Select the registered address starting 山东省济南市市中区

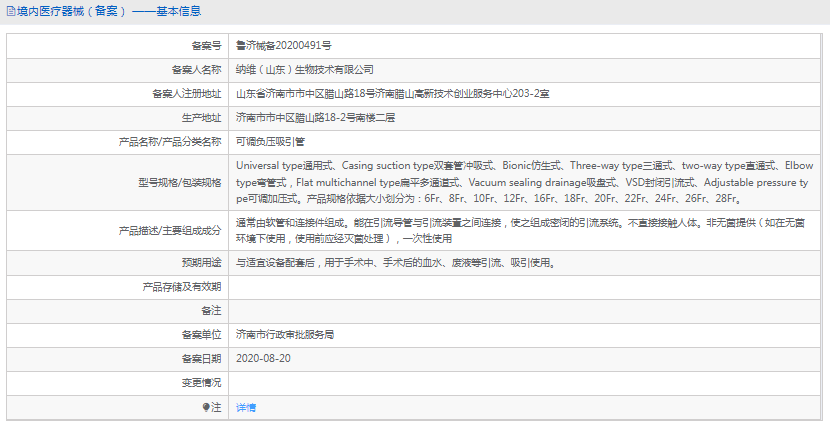pos(392,94)
